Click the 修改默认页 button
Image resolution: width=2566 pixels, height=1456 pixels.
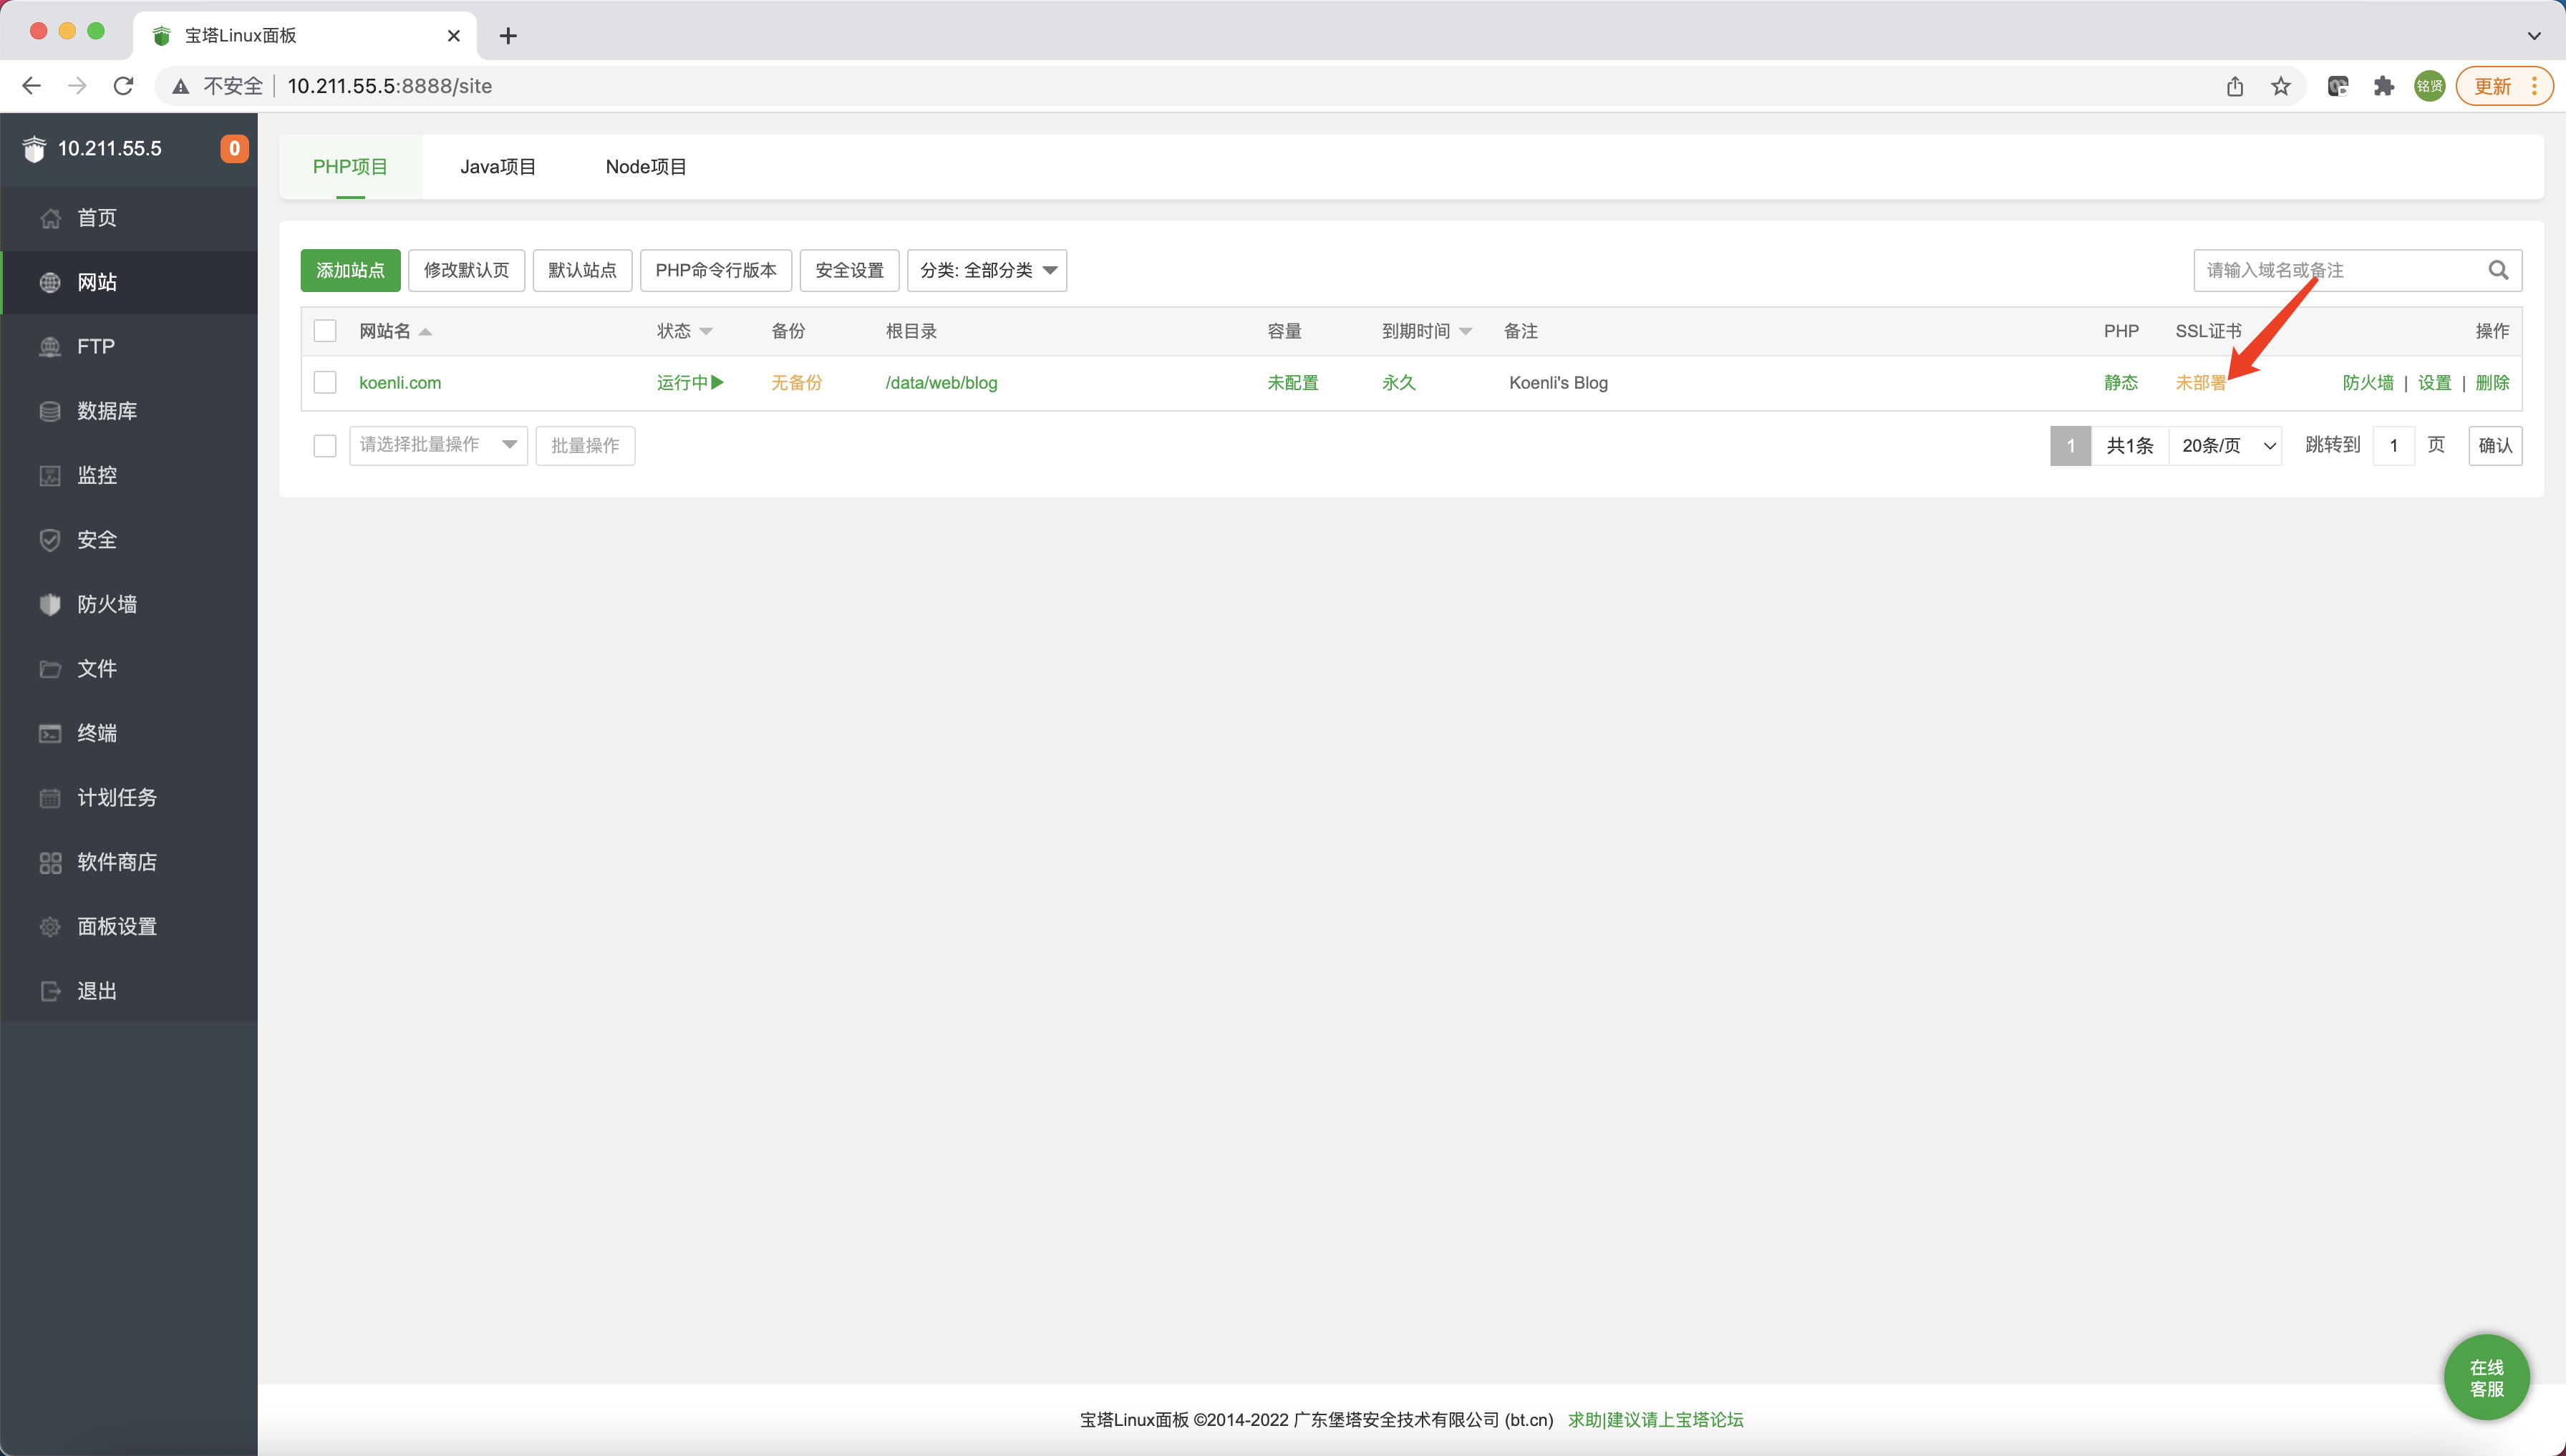click(x=466, y=270)
